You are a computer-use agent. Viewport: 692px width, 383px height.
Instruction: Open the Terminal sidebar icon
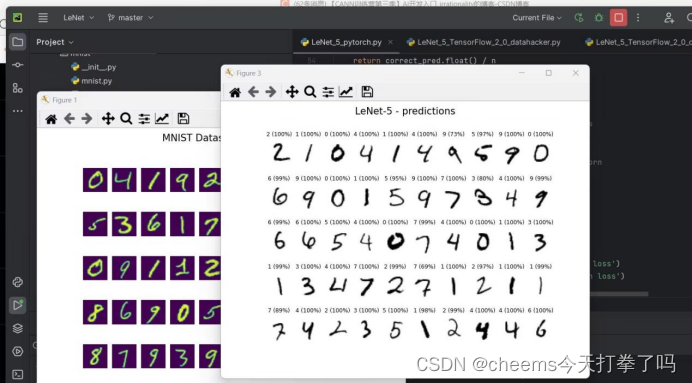(x=18, y=374)
